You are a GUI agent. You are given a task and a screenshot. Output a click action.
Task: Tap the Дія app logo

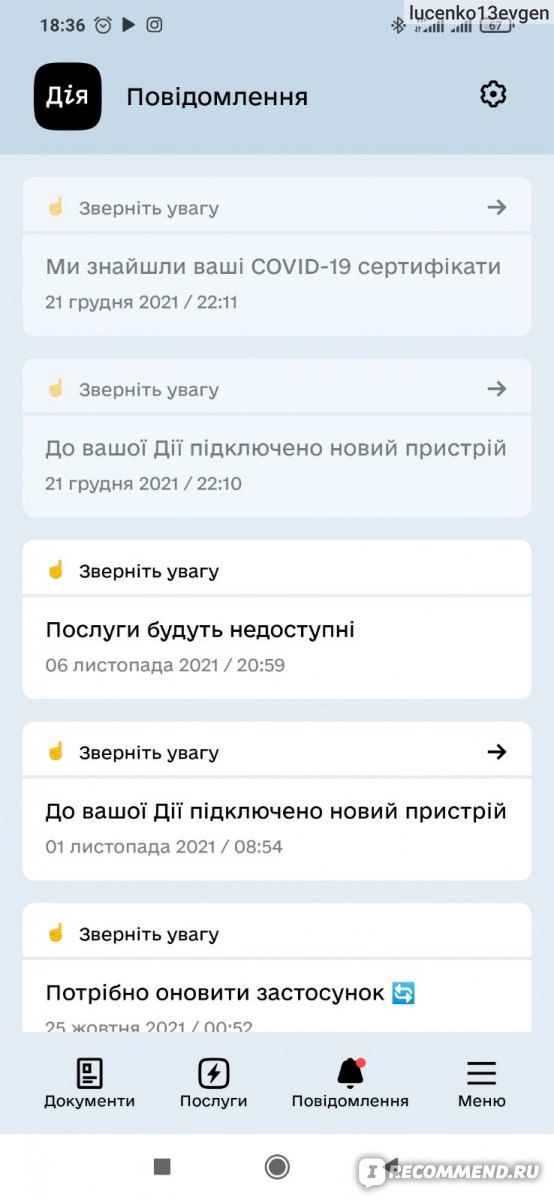tap(68, 97)
